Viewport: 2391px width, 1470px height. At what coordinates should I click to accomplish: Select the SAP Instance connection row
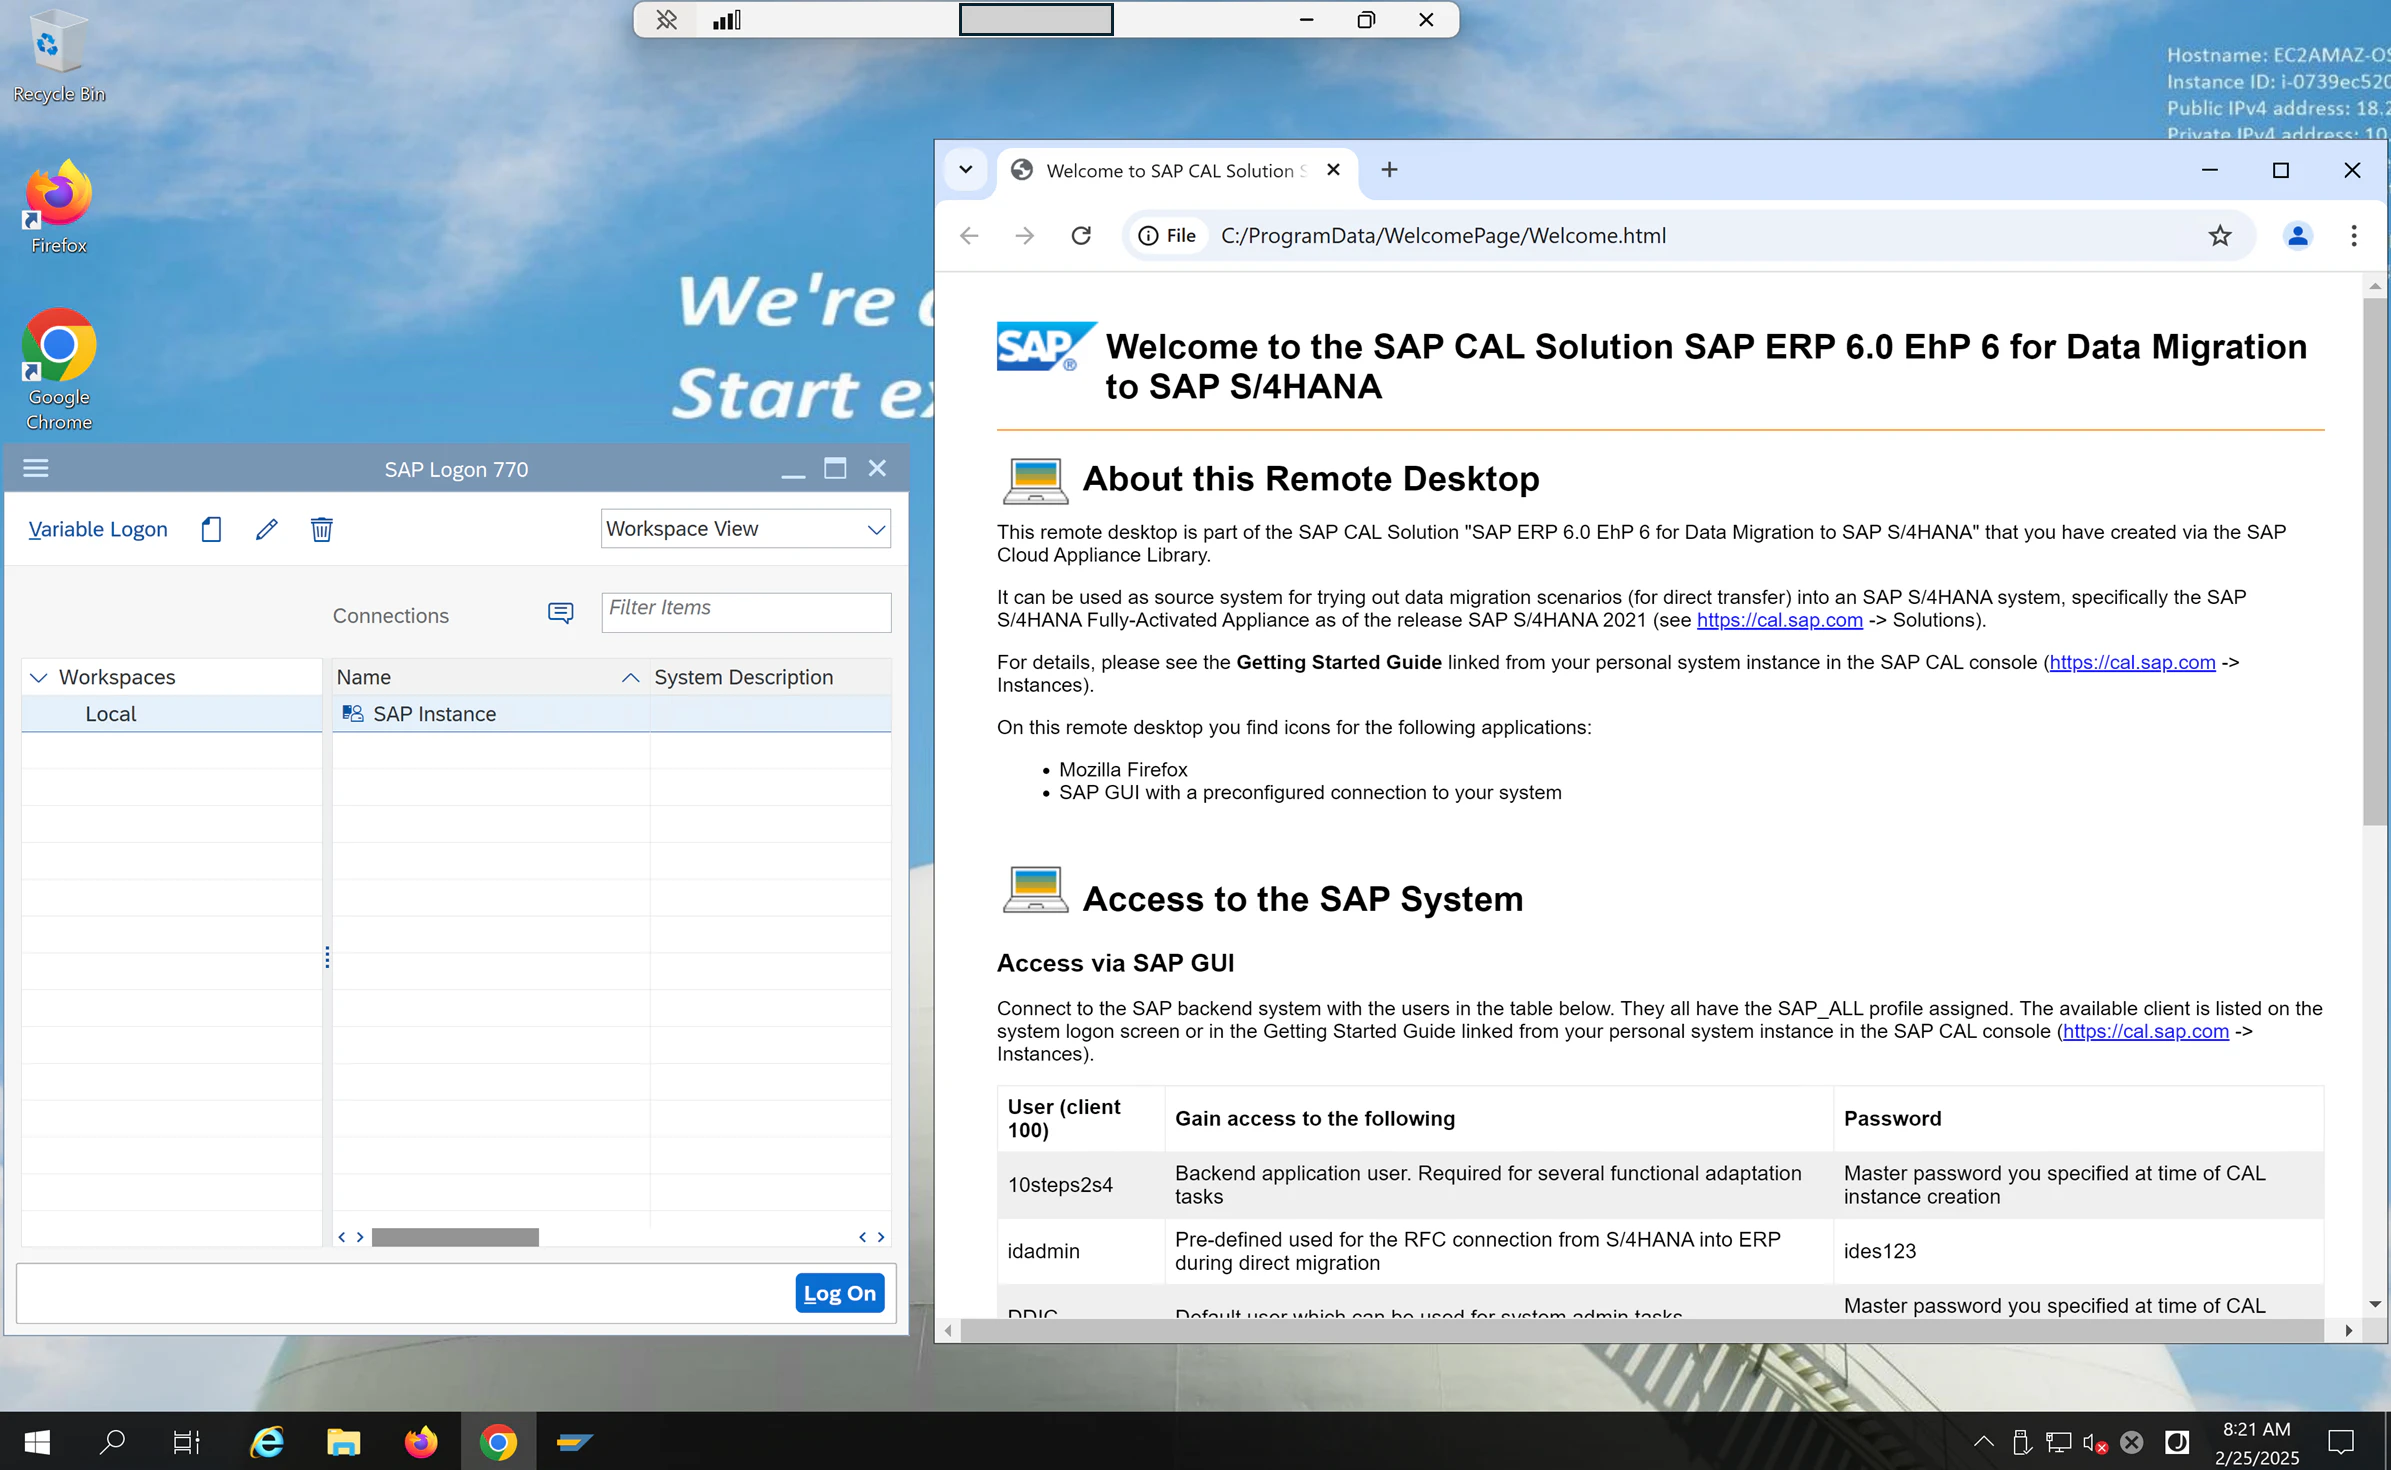611,714
